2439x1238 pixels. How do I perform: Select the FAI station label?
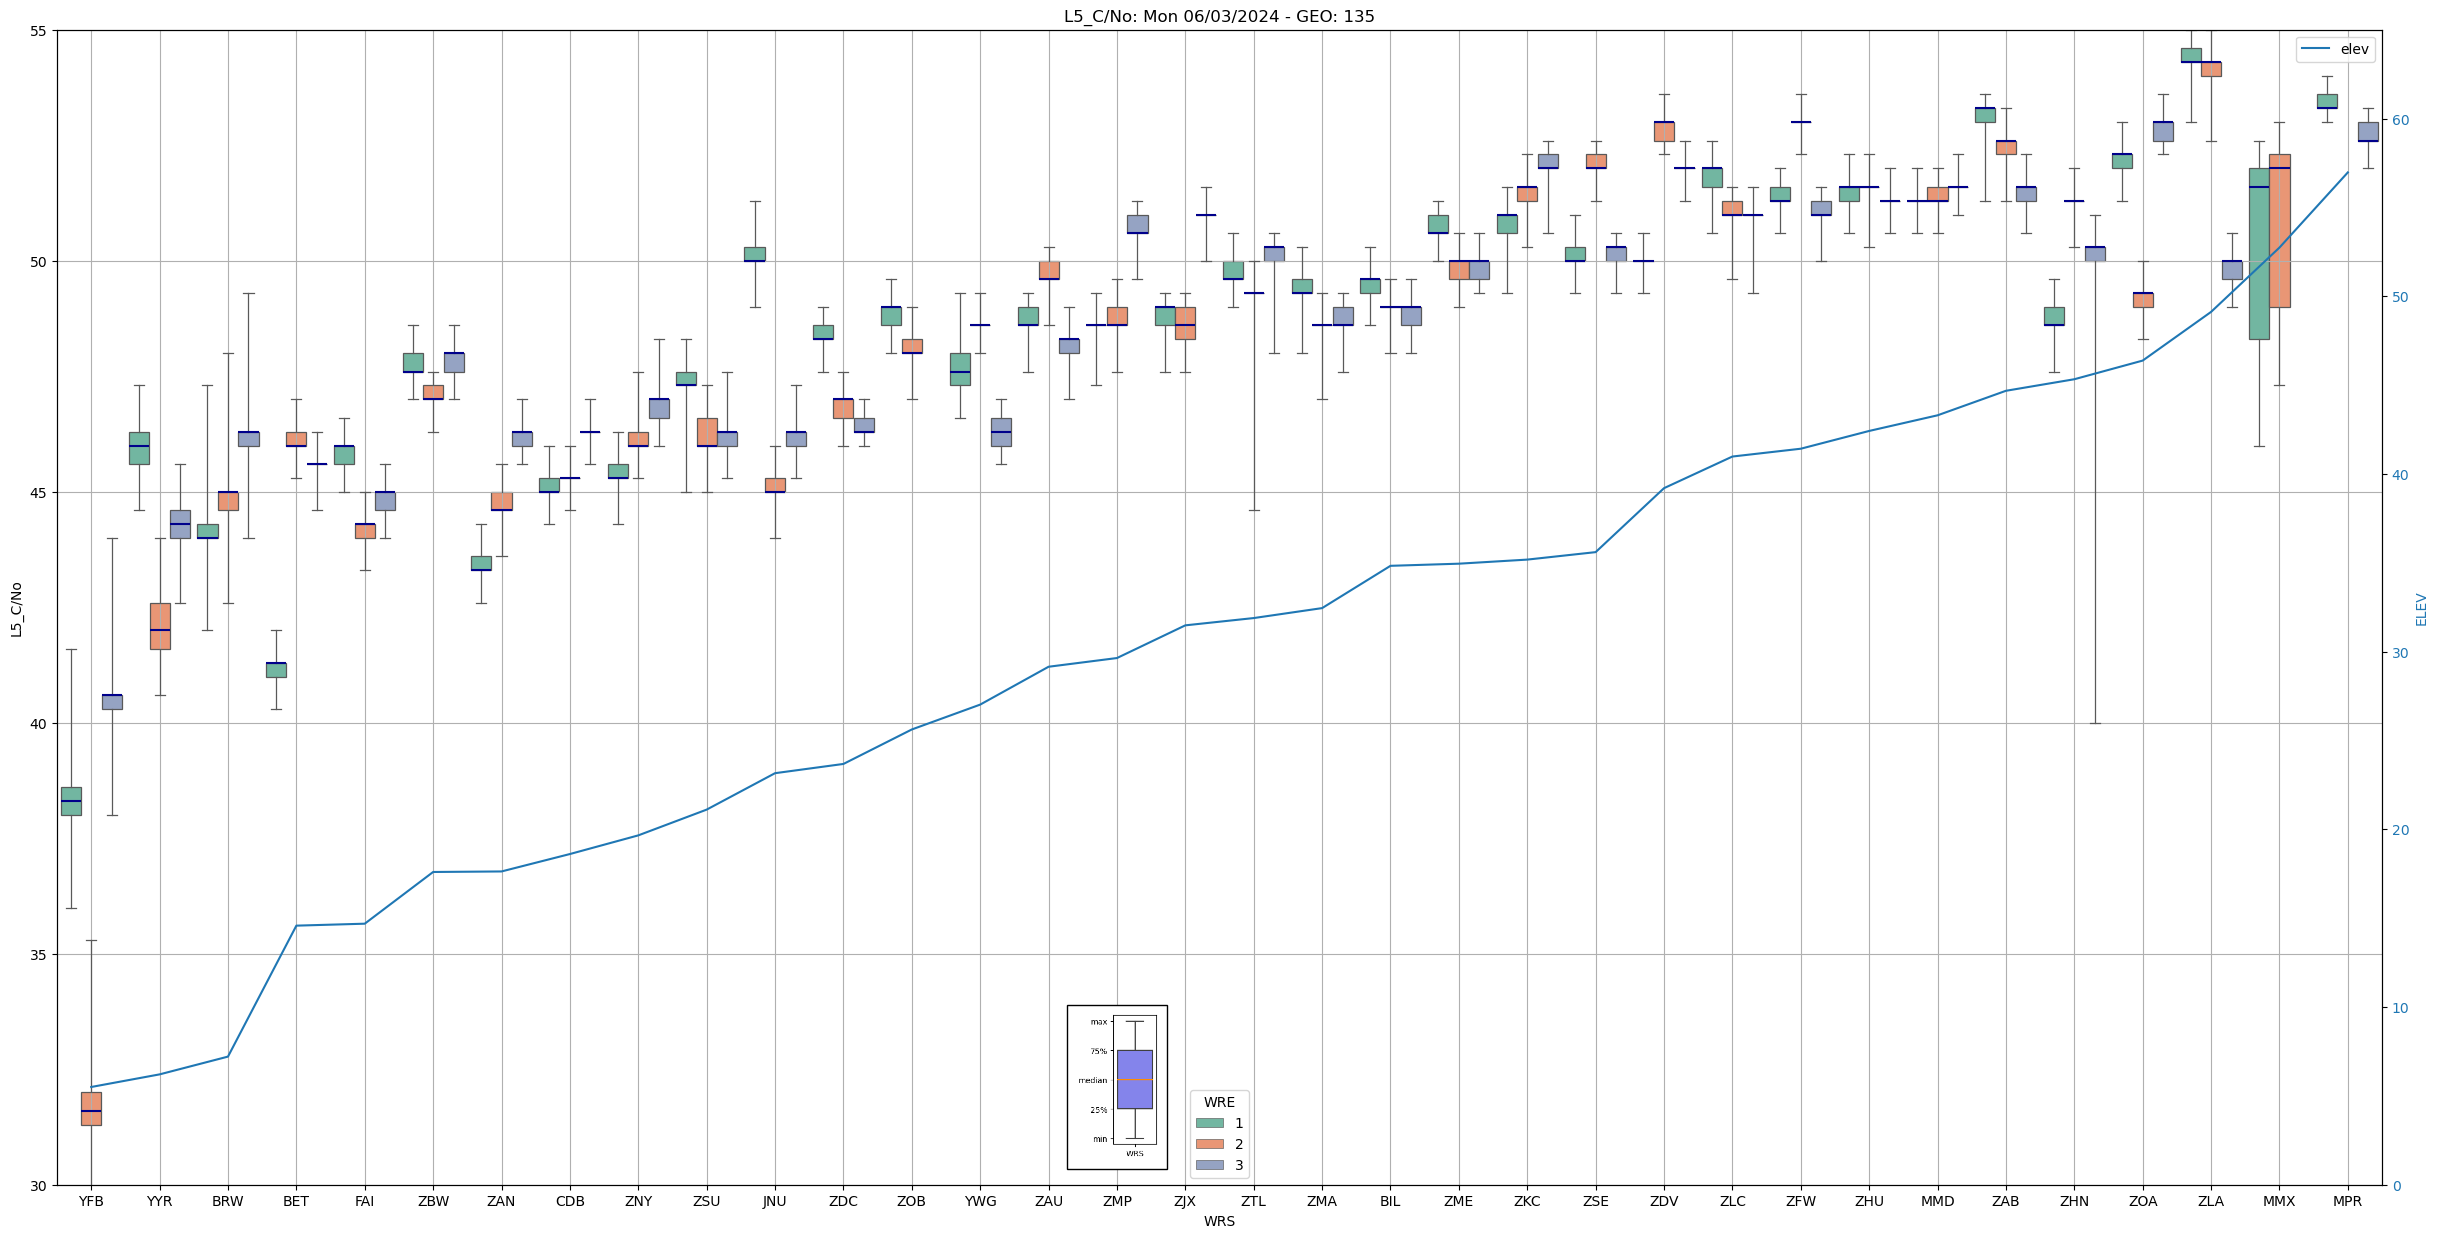click(365, 1201)
